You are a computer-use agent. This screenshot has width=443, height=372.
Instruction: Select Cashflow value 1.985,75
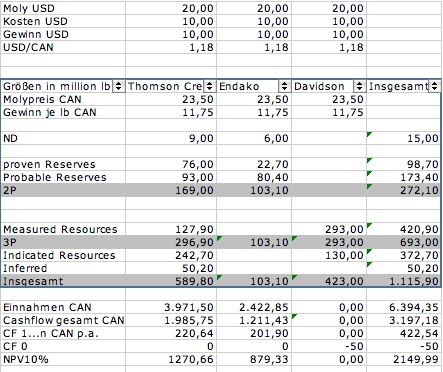tap(171, 320)
